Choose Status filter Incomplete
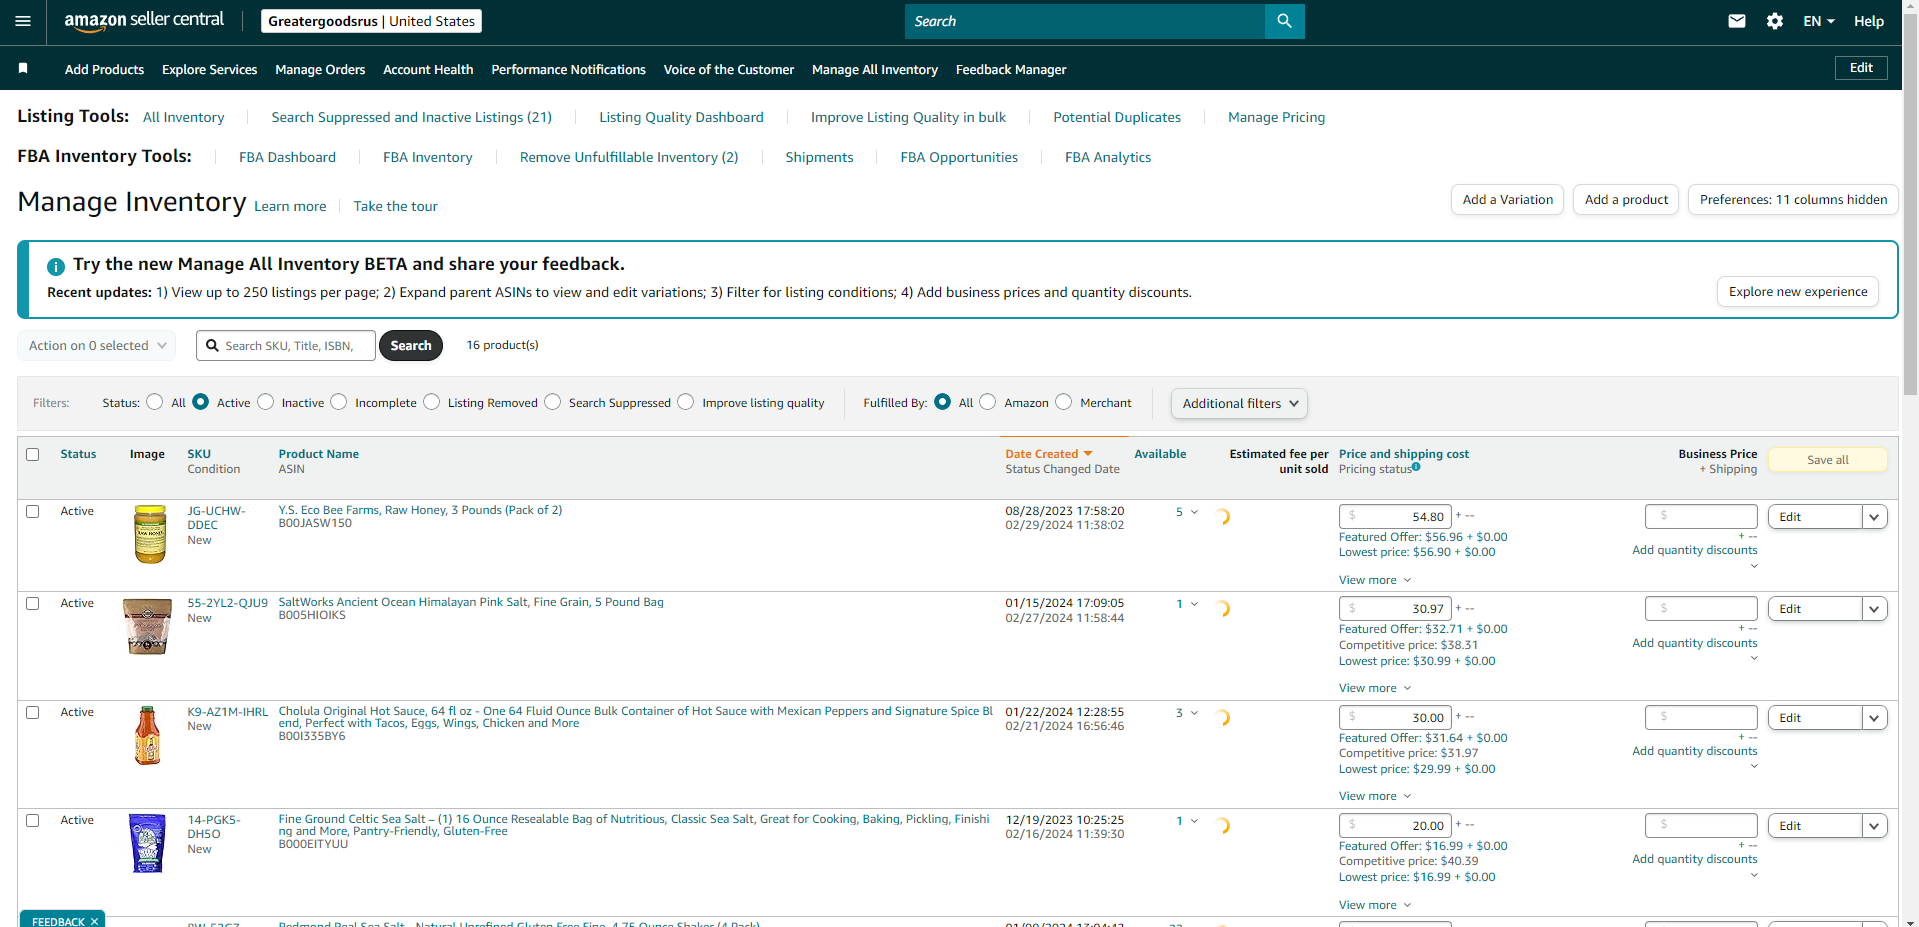Screen dimensions: 1919x927 tap(339, 402)
